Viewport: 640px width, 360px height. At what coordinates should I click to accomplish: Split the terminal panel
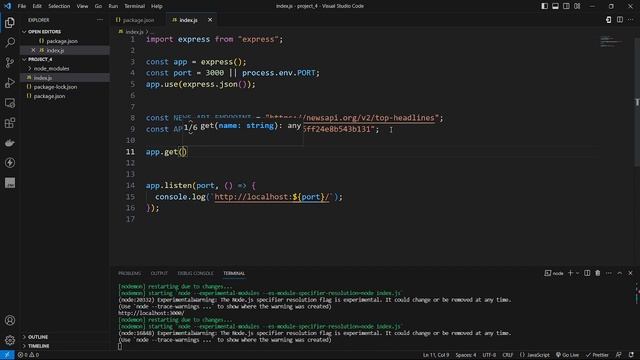click(x=587, y=273)
